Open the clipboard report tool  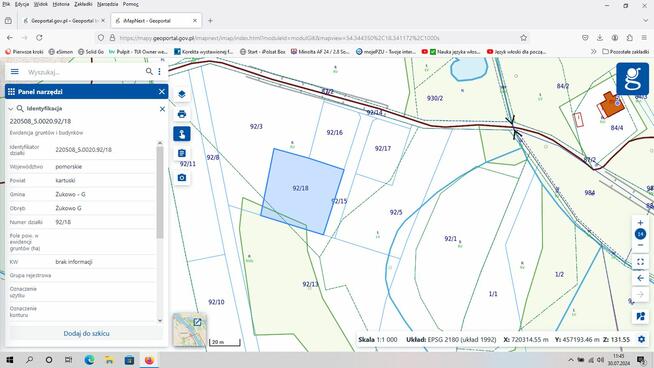pyautogui.click(x=182, y=154)
